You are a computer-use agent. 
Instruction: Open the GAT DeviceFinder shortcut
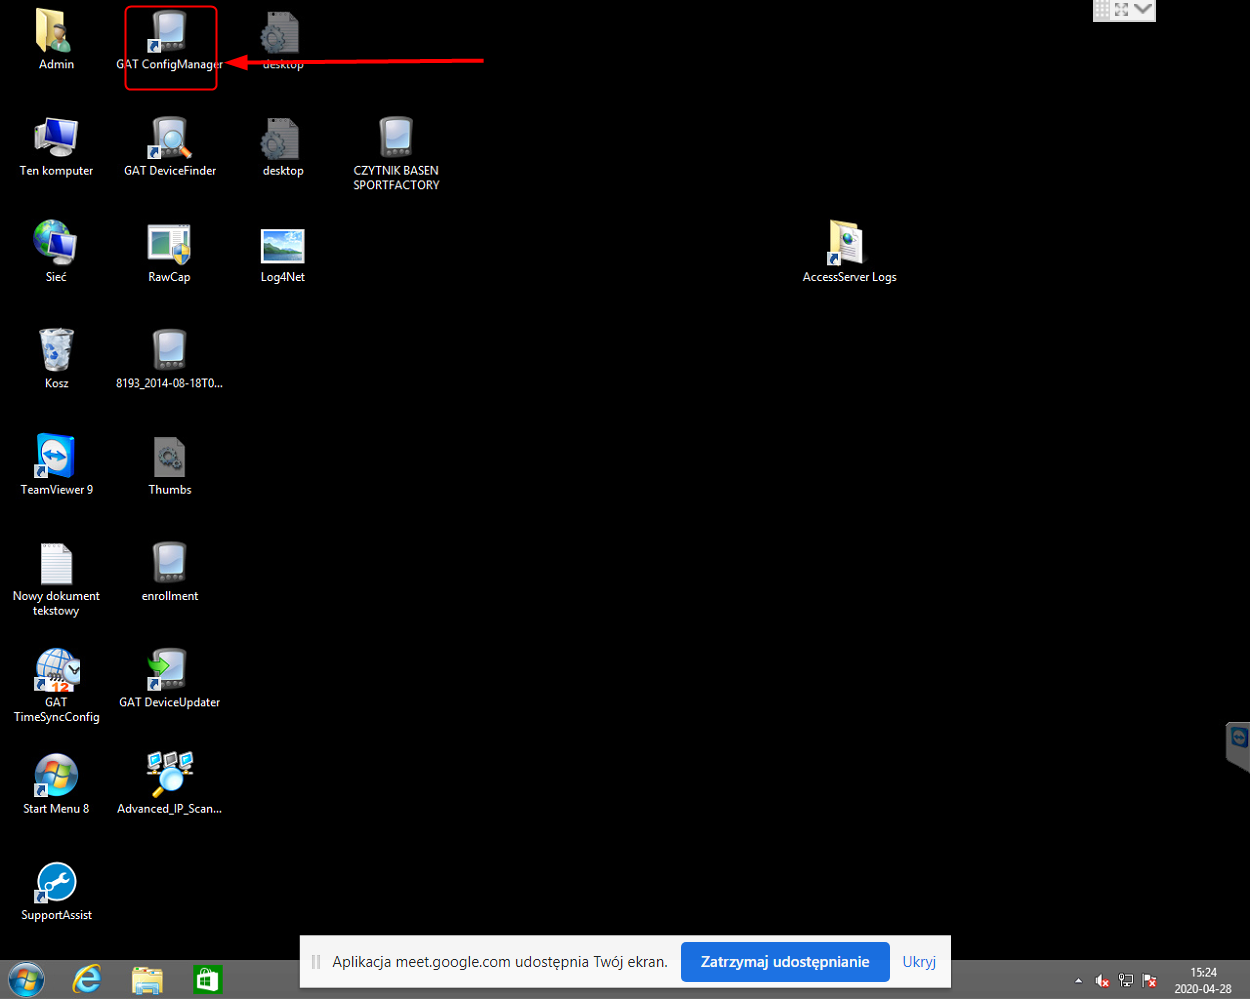pyautogui.click(x=170, y=140)
